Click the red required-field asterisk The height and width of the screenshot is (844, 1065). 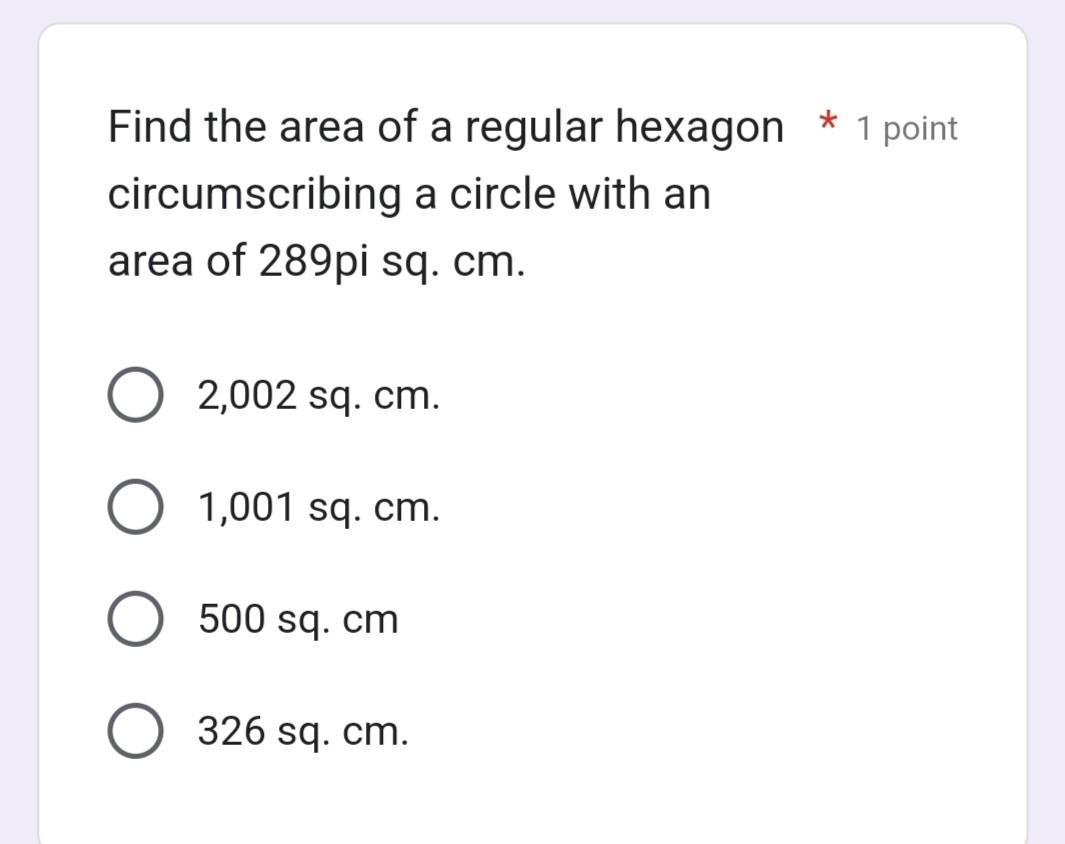(828, 122)
